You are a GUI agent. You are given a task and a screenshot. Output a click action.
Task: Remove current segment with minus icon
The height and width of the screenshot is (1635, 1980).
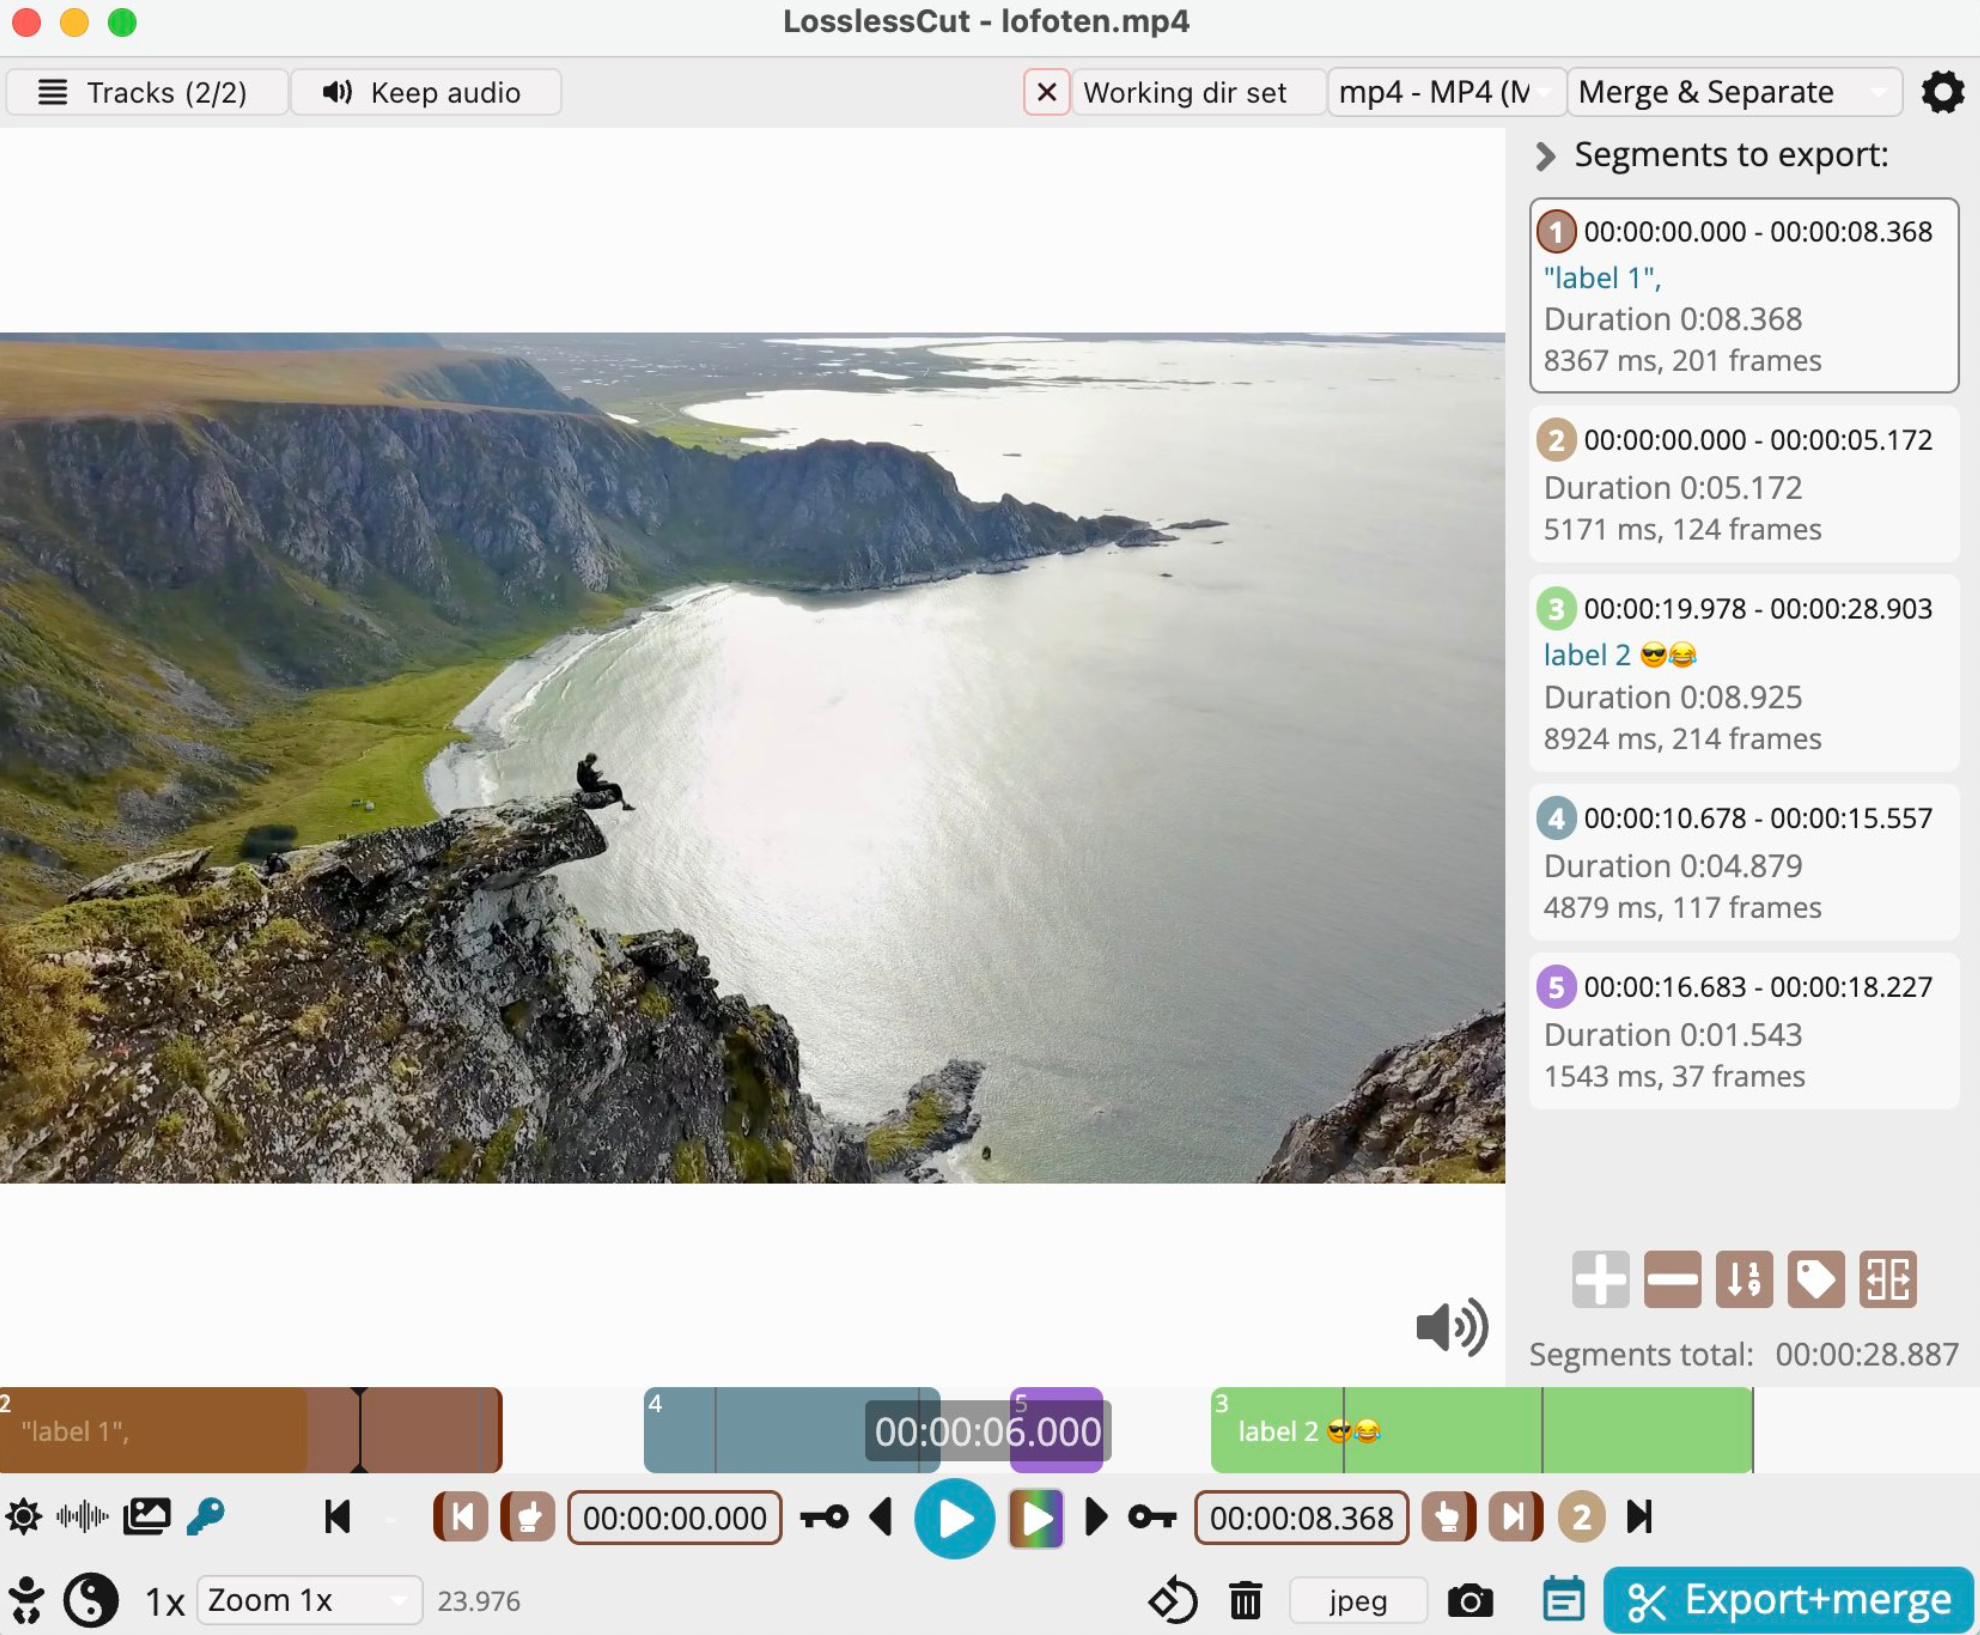click(1672, 1279)
